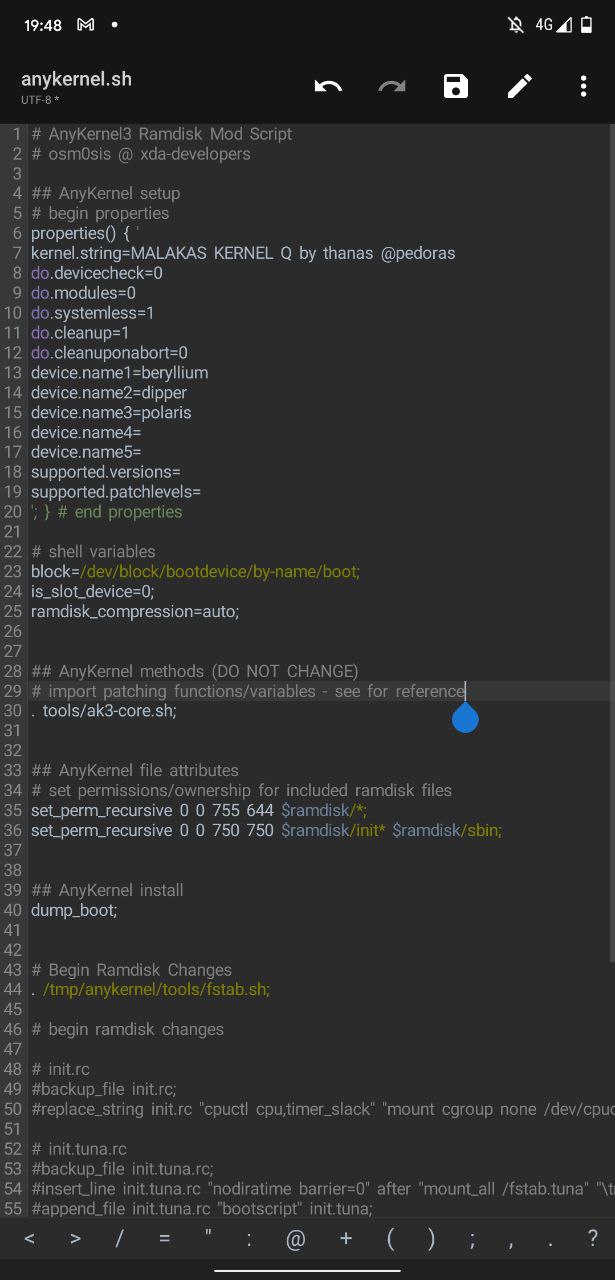Tap the Gmail notification icon in status bar
This screenshot has width=615, height=1280.
pyautogui.click(x=86, y=25)
